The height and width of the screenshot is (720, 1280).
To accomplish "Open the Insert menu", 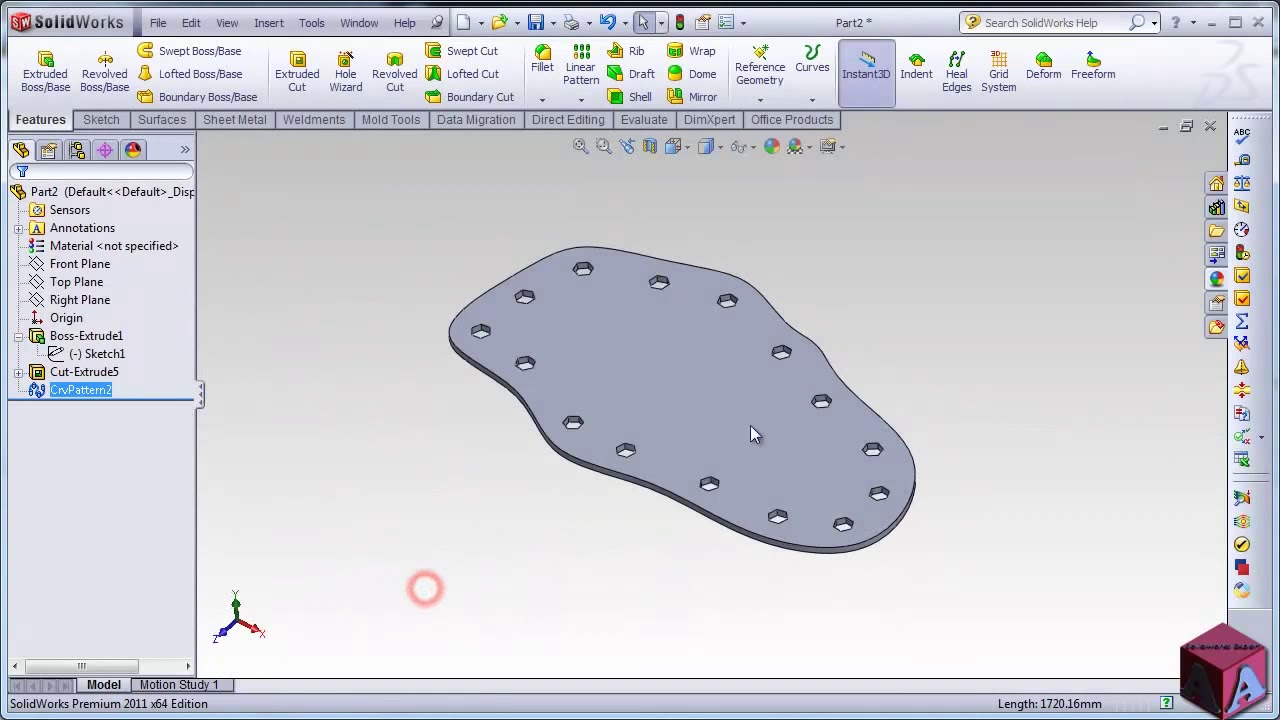I will pyautogui.click(x=269, y=23).
